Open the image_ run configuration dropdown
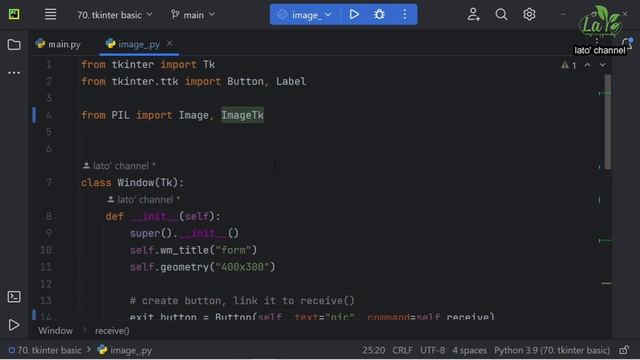This screenshot has width=640, height=360. [x=304, y=15]
